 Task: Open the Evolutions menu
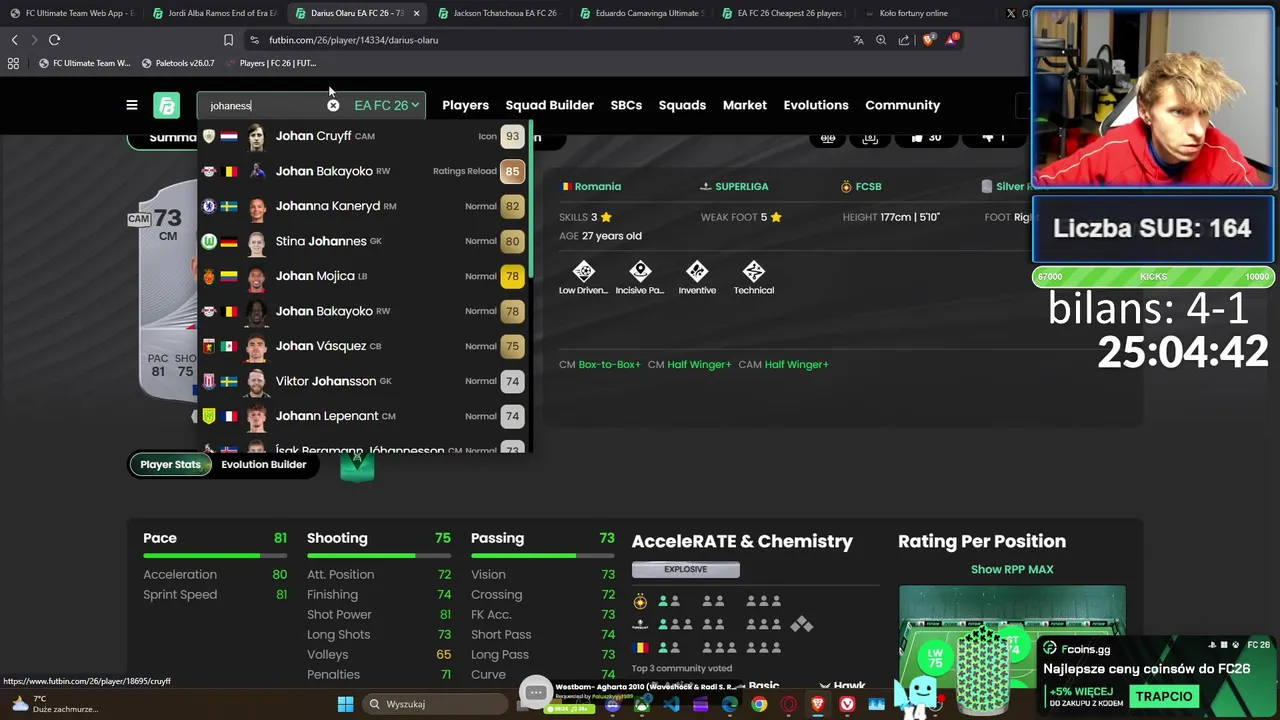click(816, 105)
